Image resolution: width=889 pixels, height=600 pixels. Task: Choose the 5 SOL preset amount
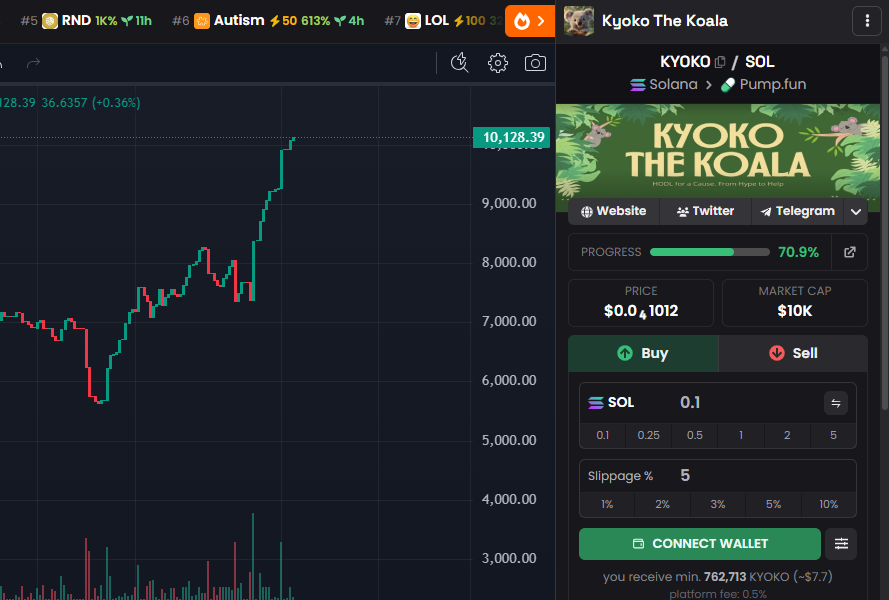pos(833,435)
